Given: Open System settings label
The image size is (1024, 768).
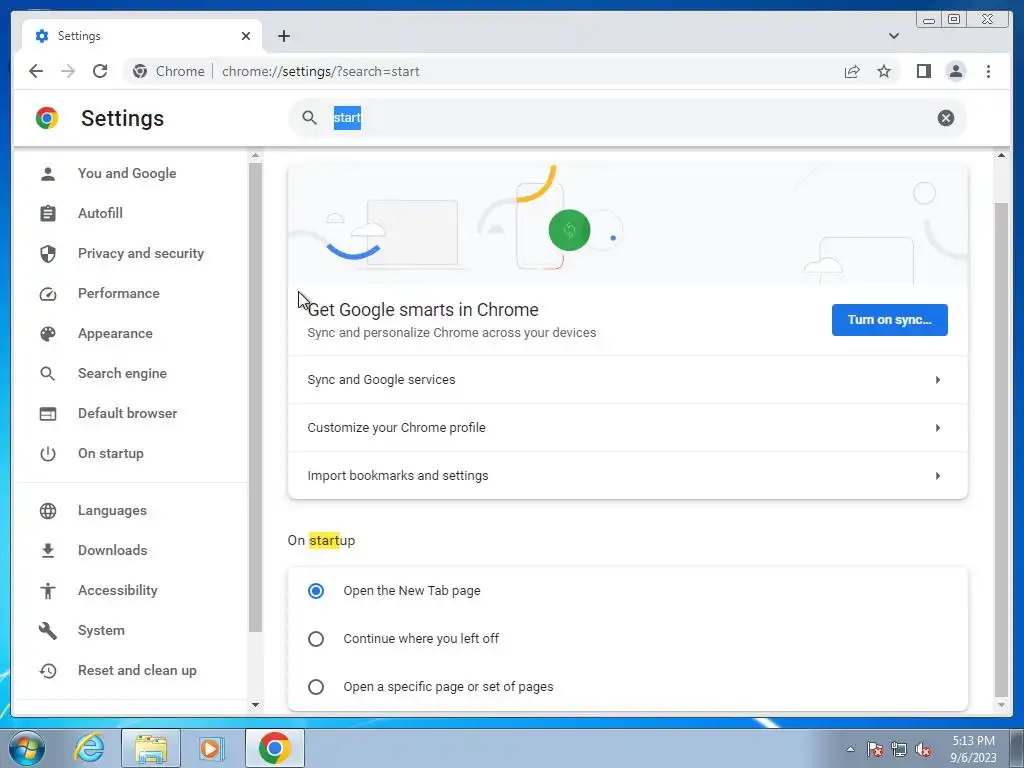Looking at the screenshot, I should (x=101, y=630).
